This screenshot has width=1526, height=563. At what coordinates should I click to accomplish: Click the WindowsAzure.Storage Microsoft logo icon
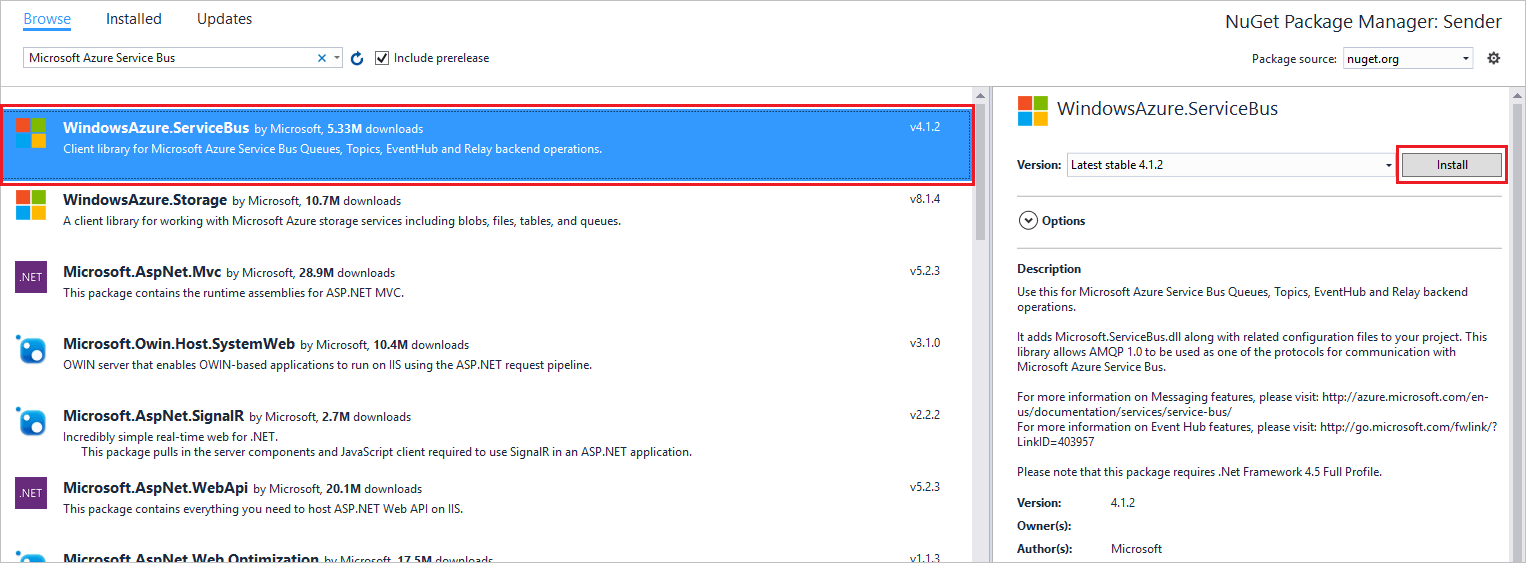[31, 205]
